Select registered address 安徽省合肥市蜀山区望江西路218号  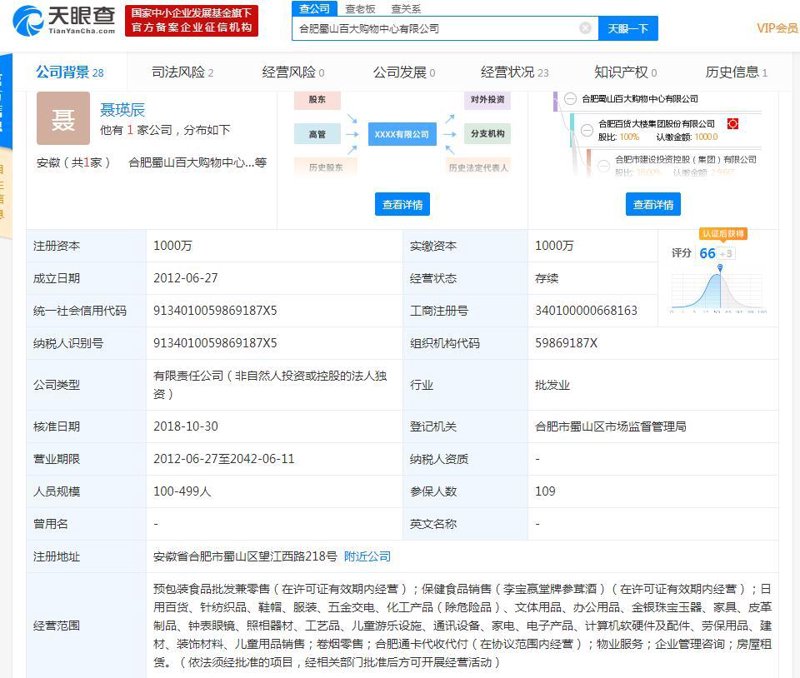[x=245, y=557]
